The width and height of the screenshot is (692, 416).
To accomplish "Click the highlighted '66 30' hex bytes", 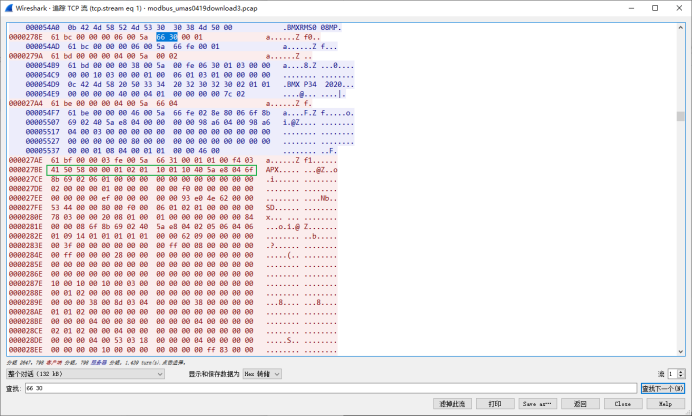I will coord(167,36).
